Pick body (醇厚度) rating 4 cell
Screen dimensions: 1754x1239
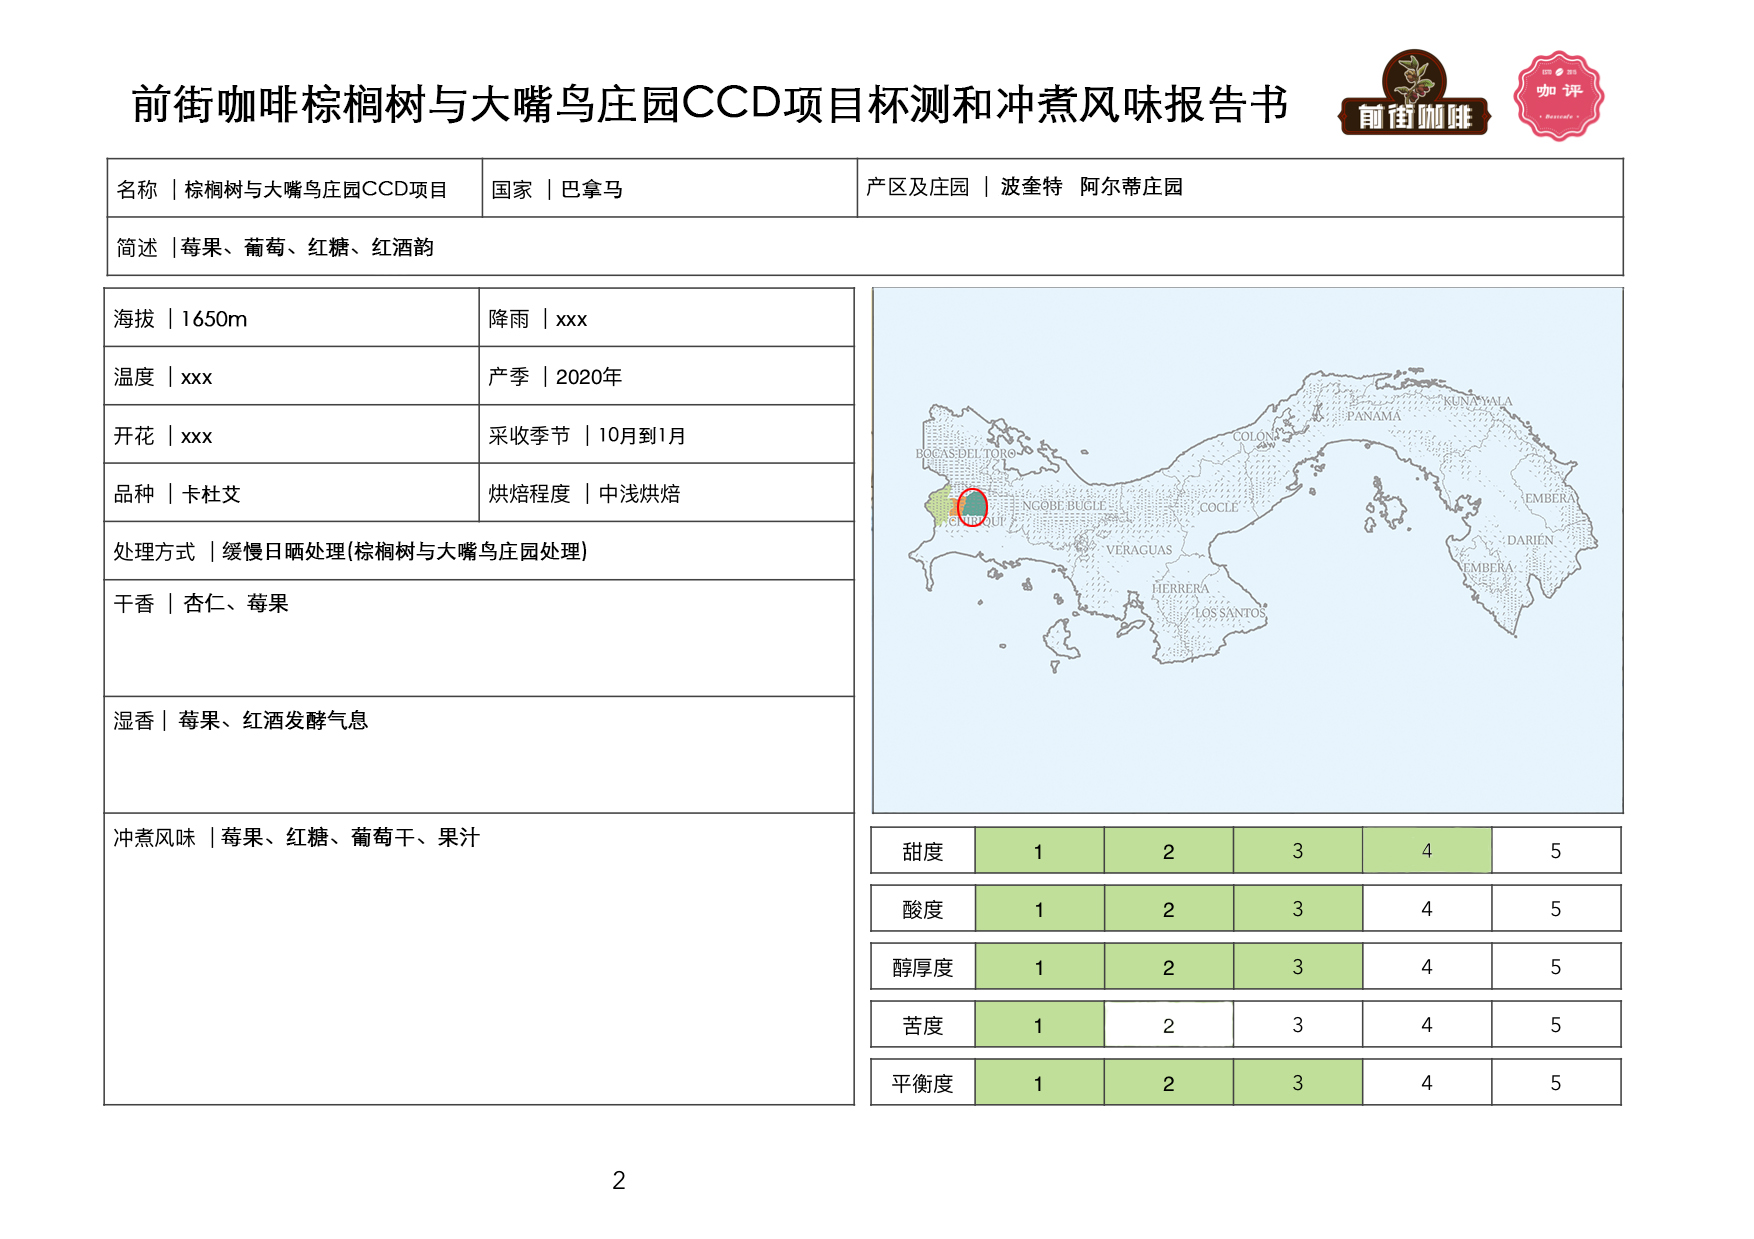click(x=1426, y=967)
